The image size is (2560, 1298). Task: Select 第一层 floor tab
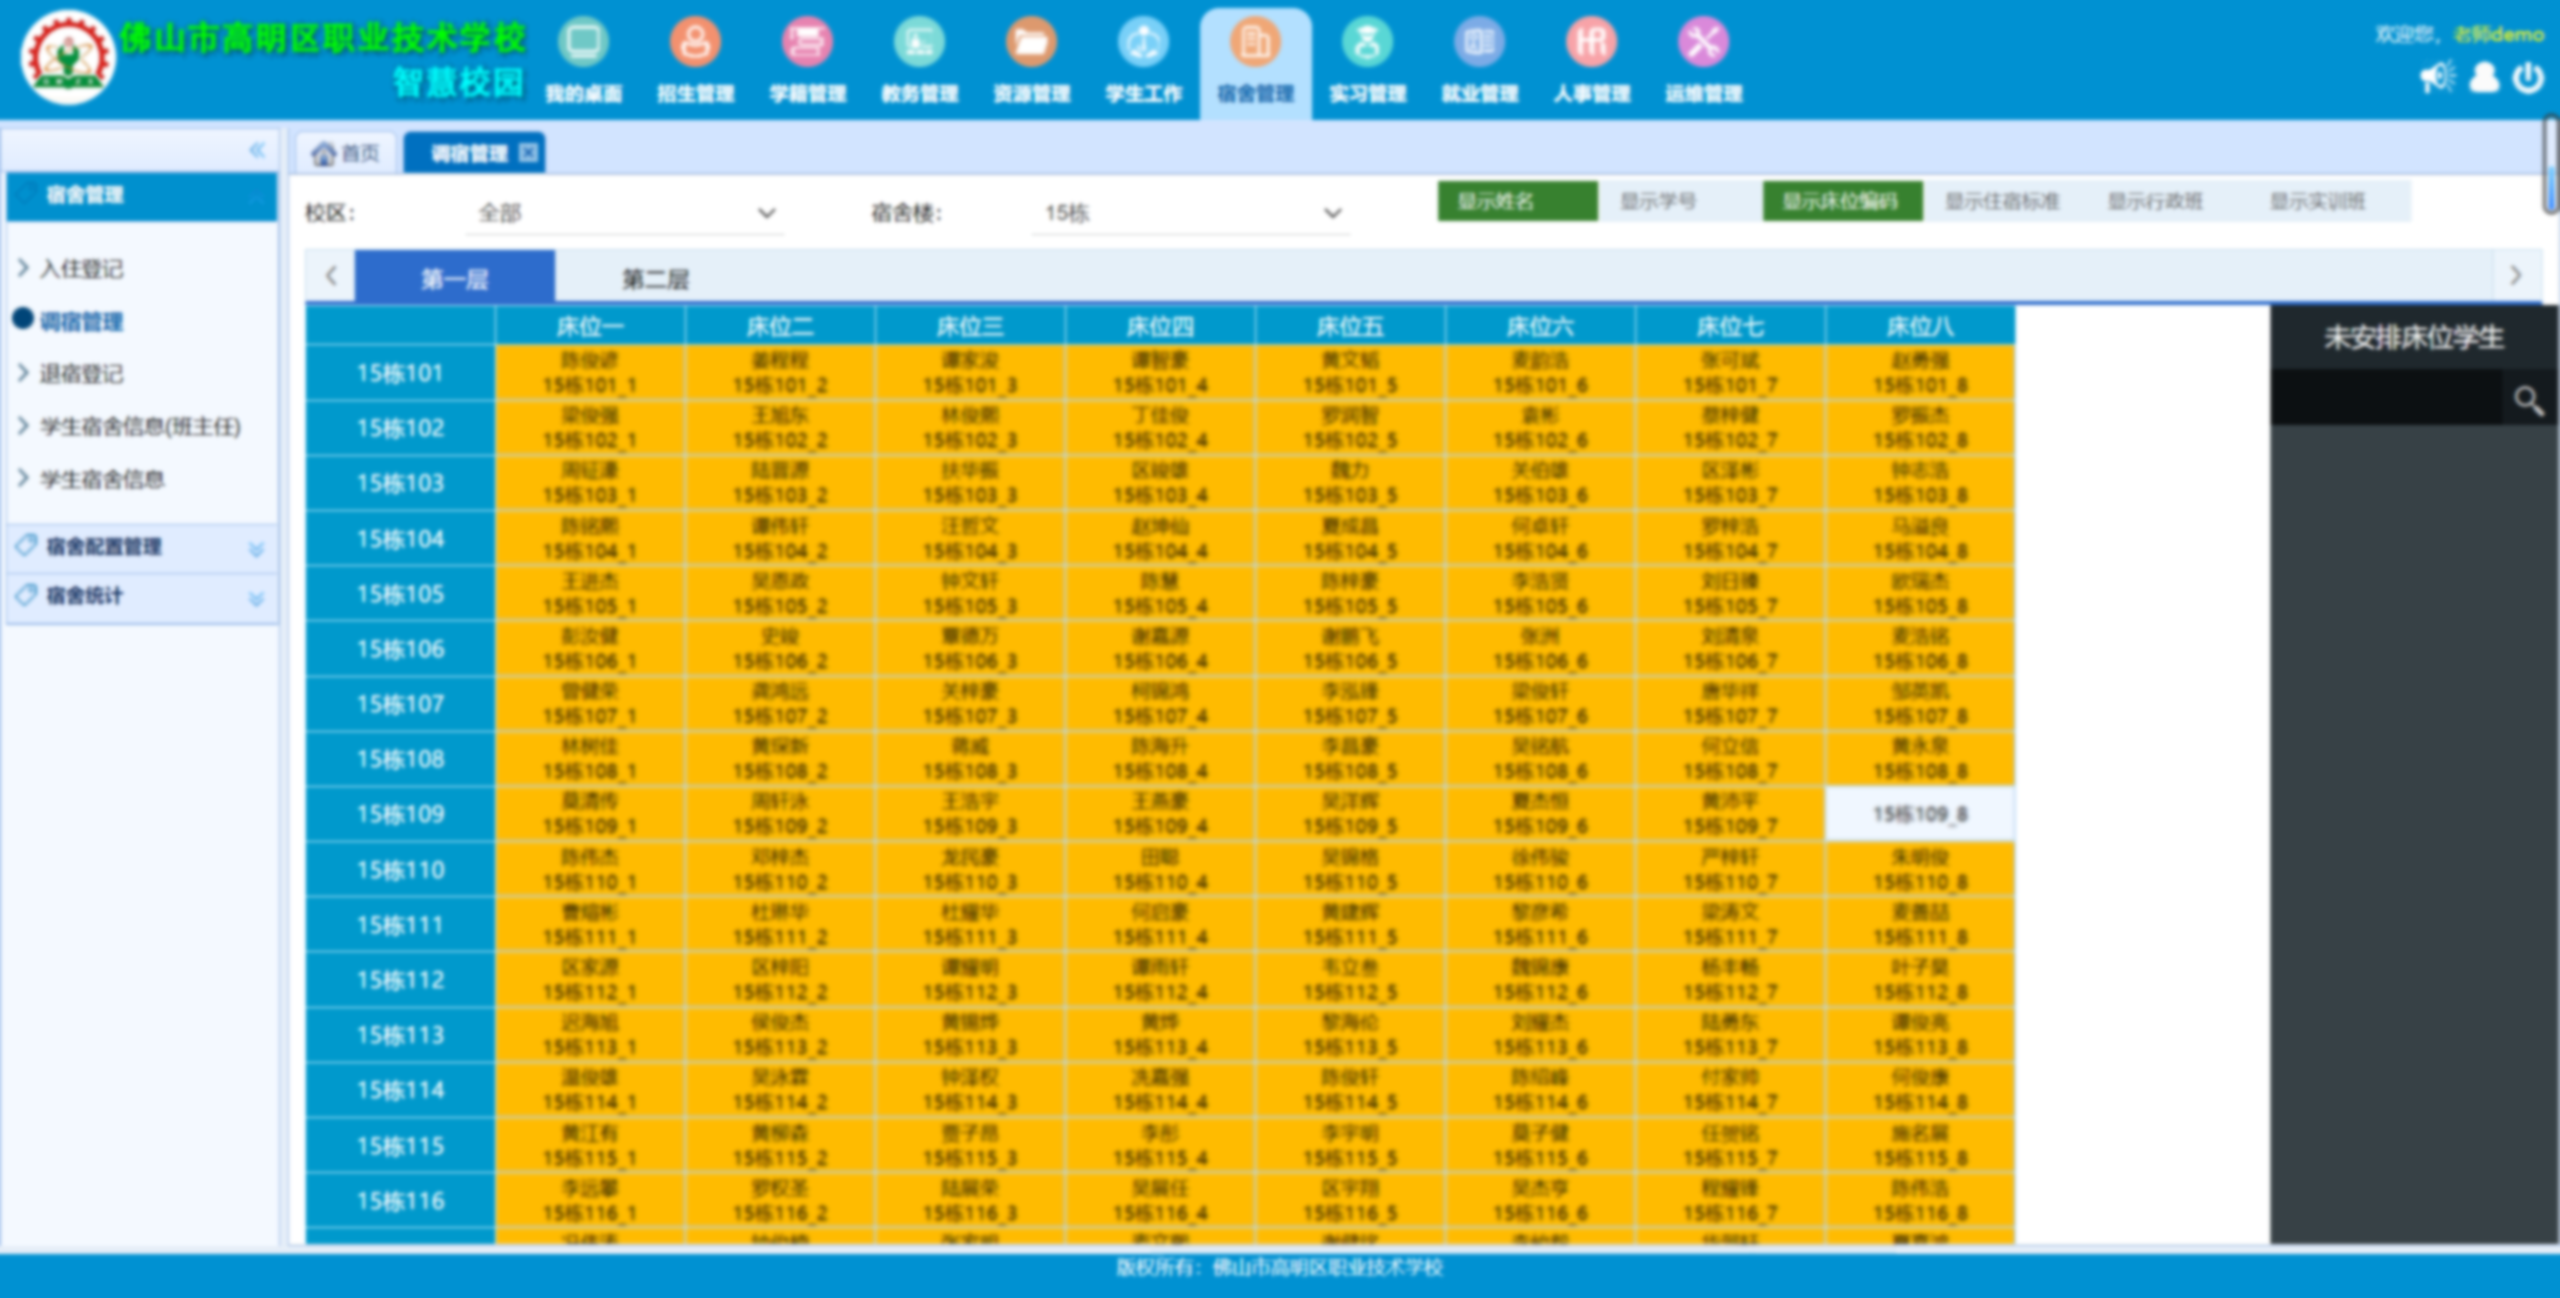(455, 277)
